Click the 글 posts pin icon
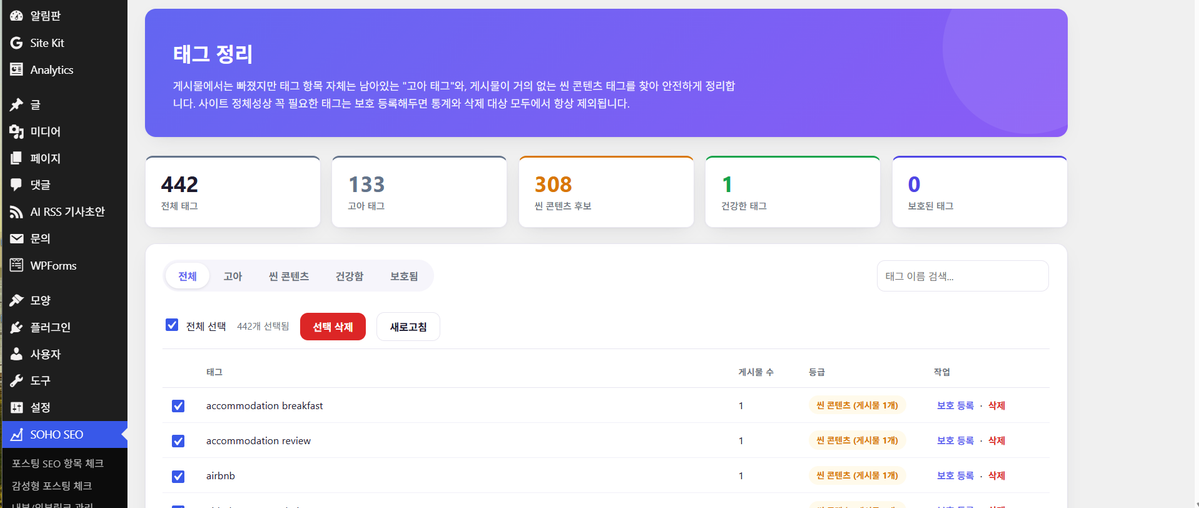Screen dimensions: 1199x508 (16, 105)
